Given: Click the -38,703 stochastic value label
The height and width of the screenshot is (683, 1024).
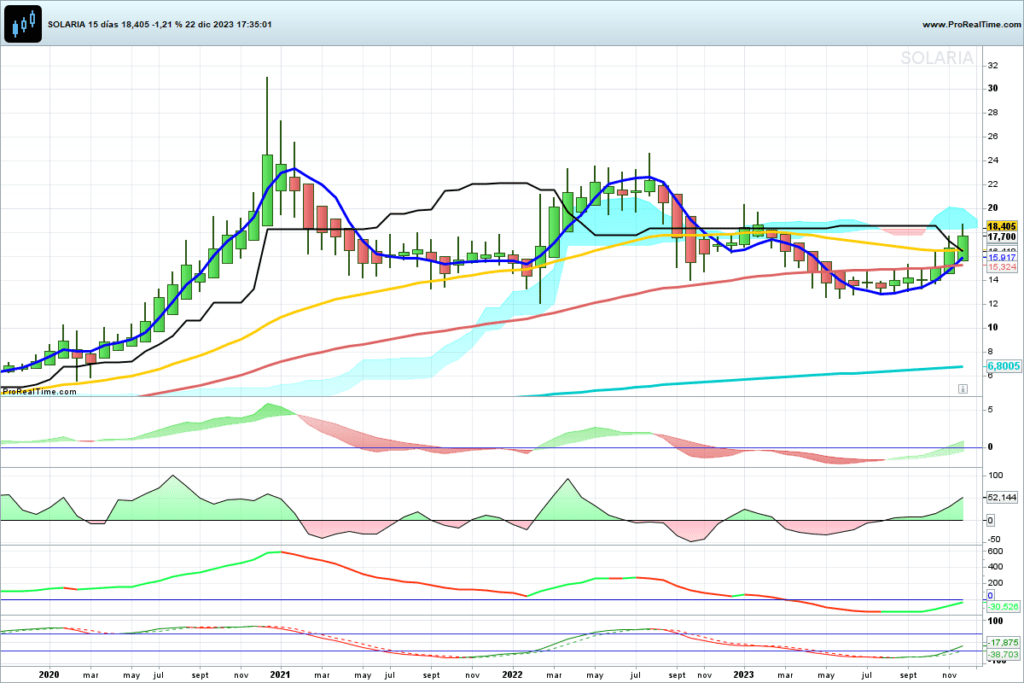Looking at the screenshot, I should (1002, 654).
